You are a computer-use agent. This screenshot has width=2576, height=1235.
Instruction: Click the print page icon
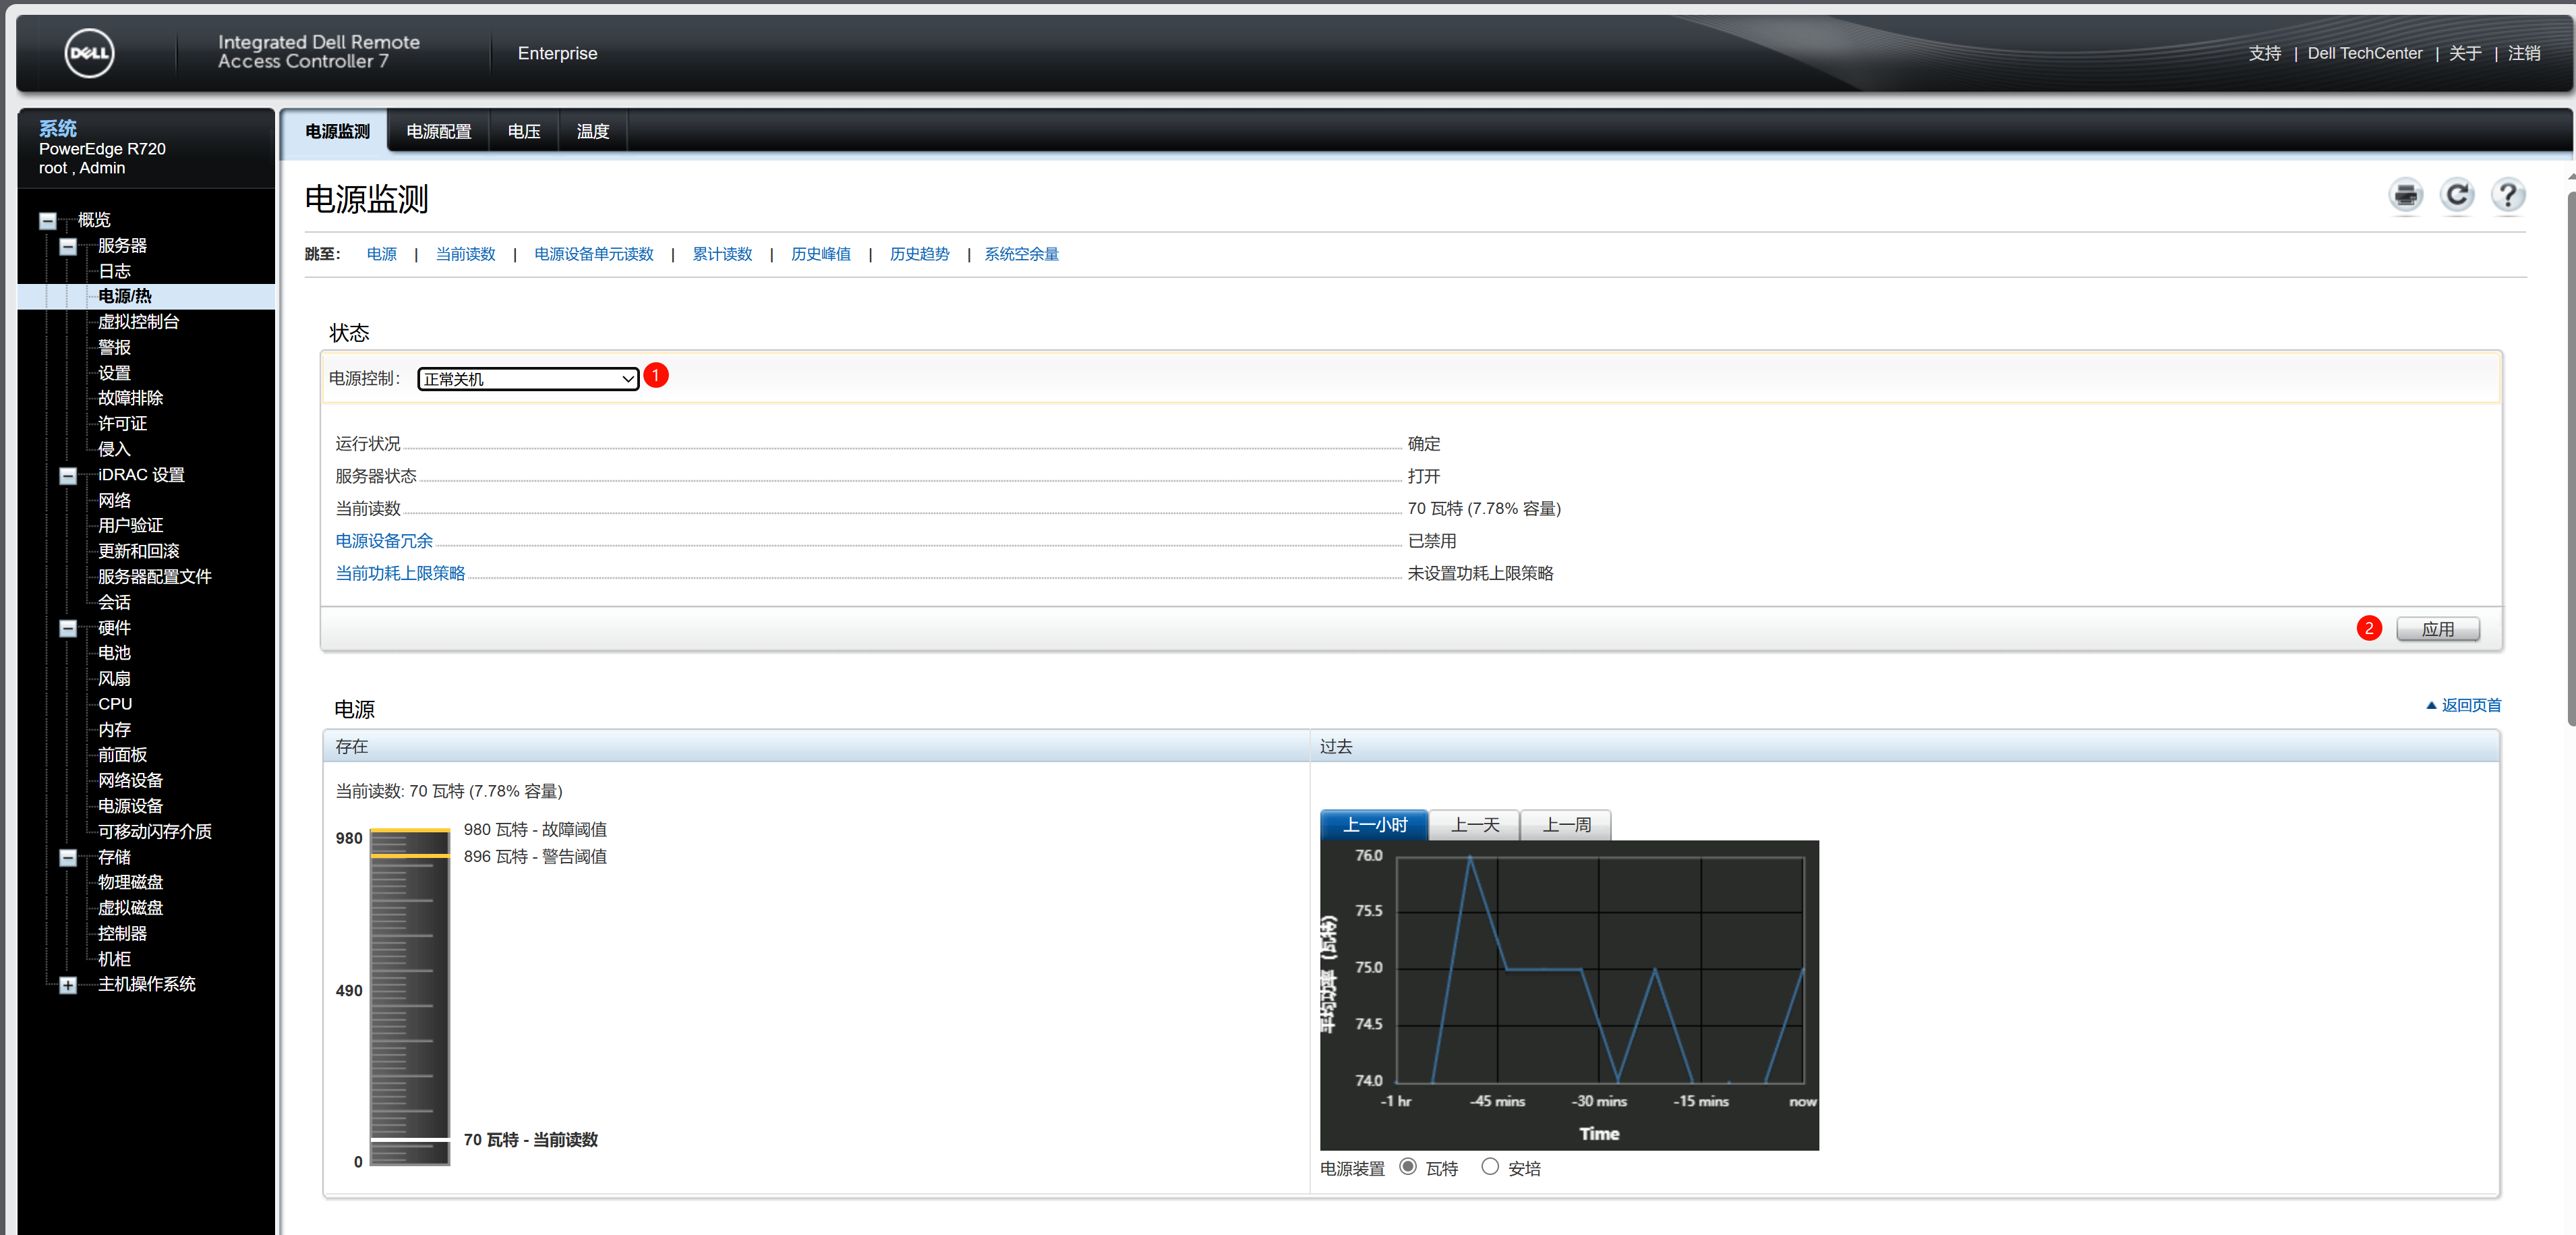(2405, 195)
